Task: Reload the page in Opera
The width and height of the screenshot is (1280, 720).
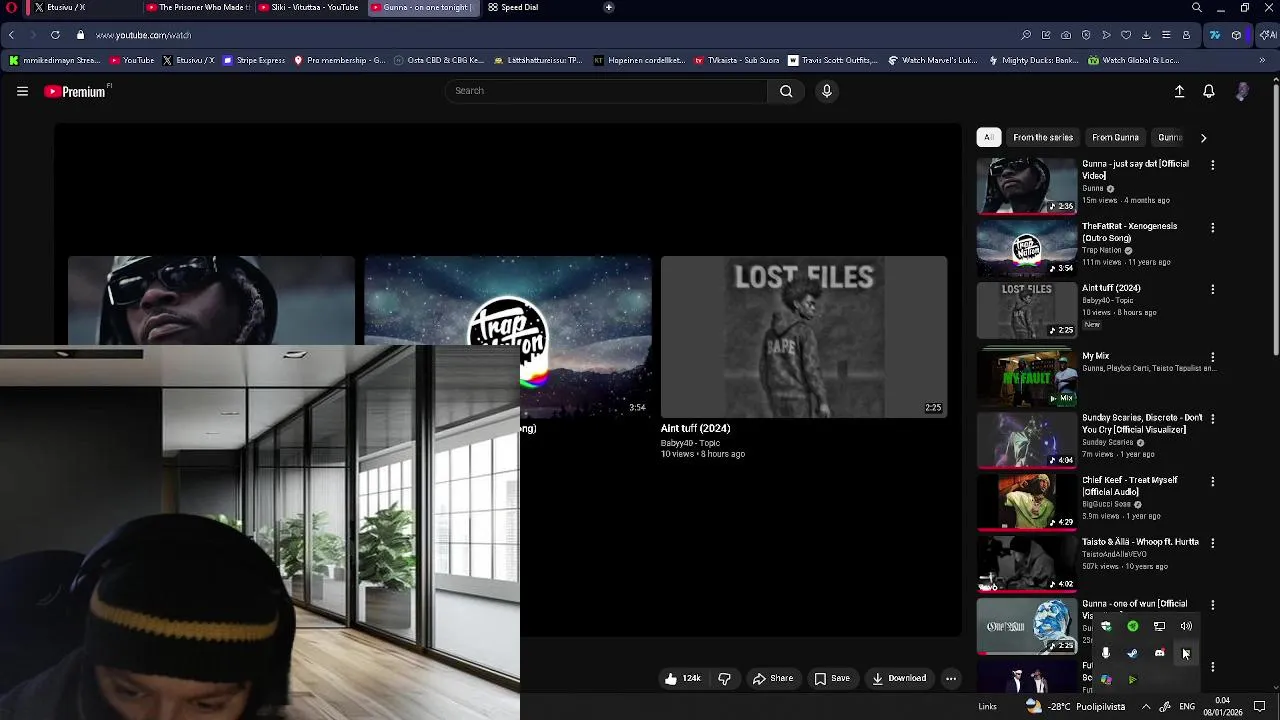Action: pyautogui.click(x=55, y=35)
